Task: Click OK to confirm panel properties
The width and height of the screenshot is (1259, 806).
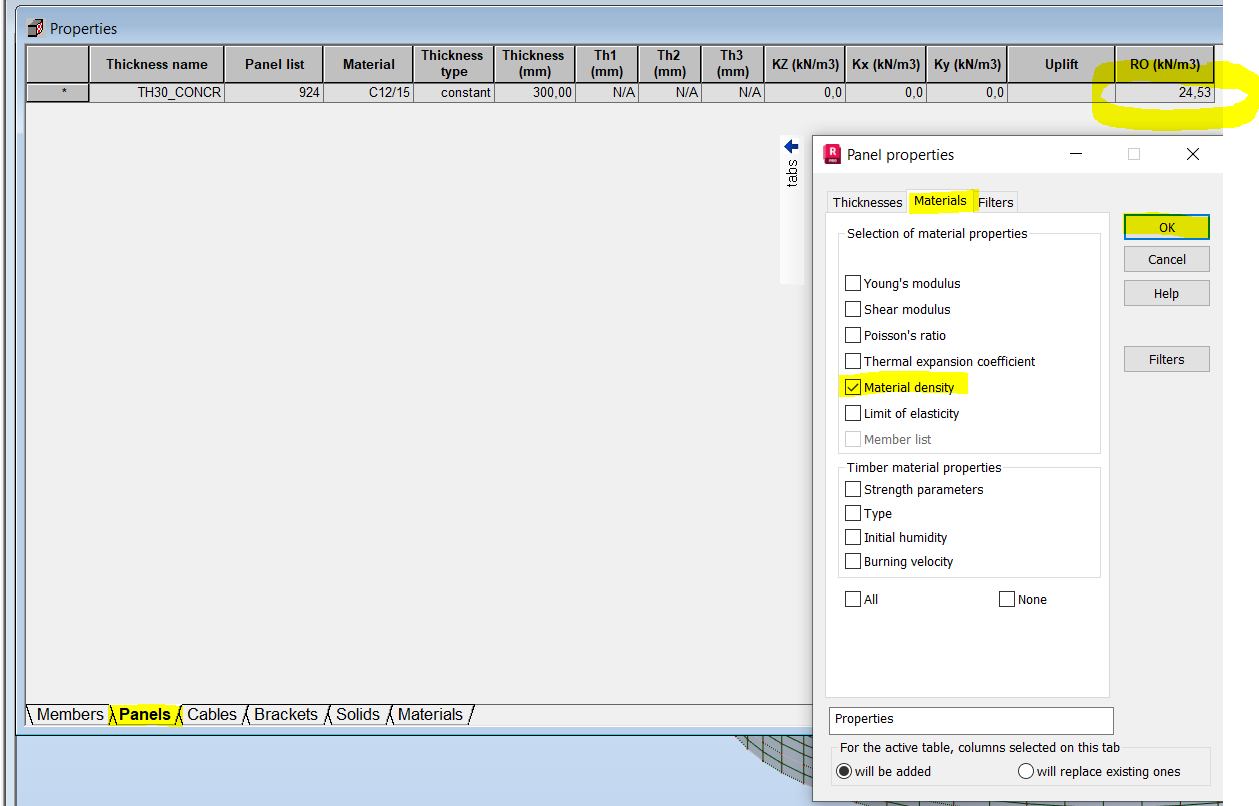Action: [1166, 227]
